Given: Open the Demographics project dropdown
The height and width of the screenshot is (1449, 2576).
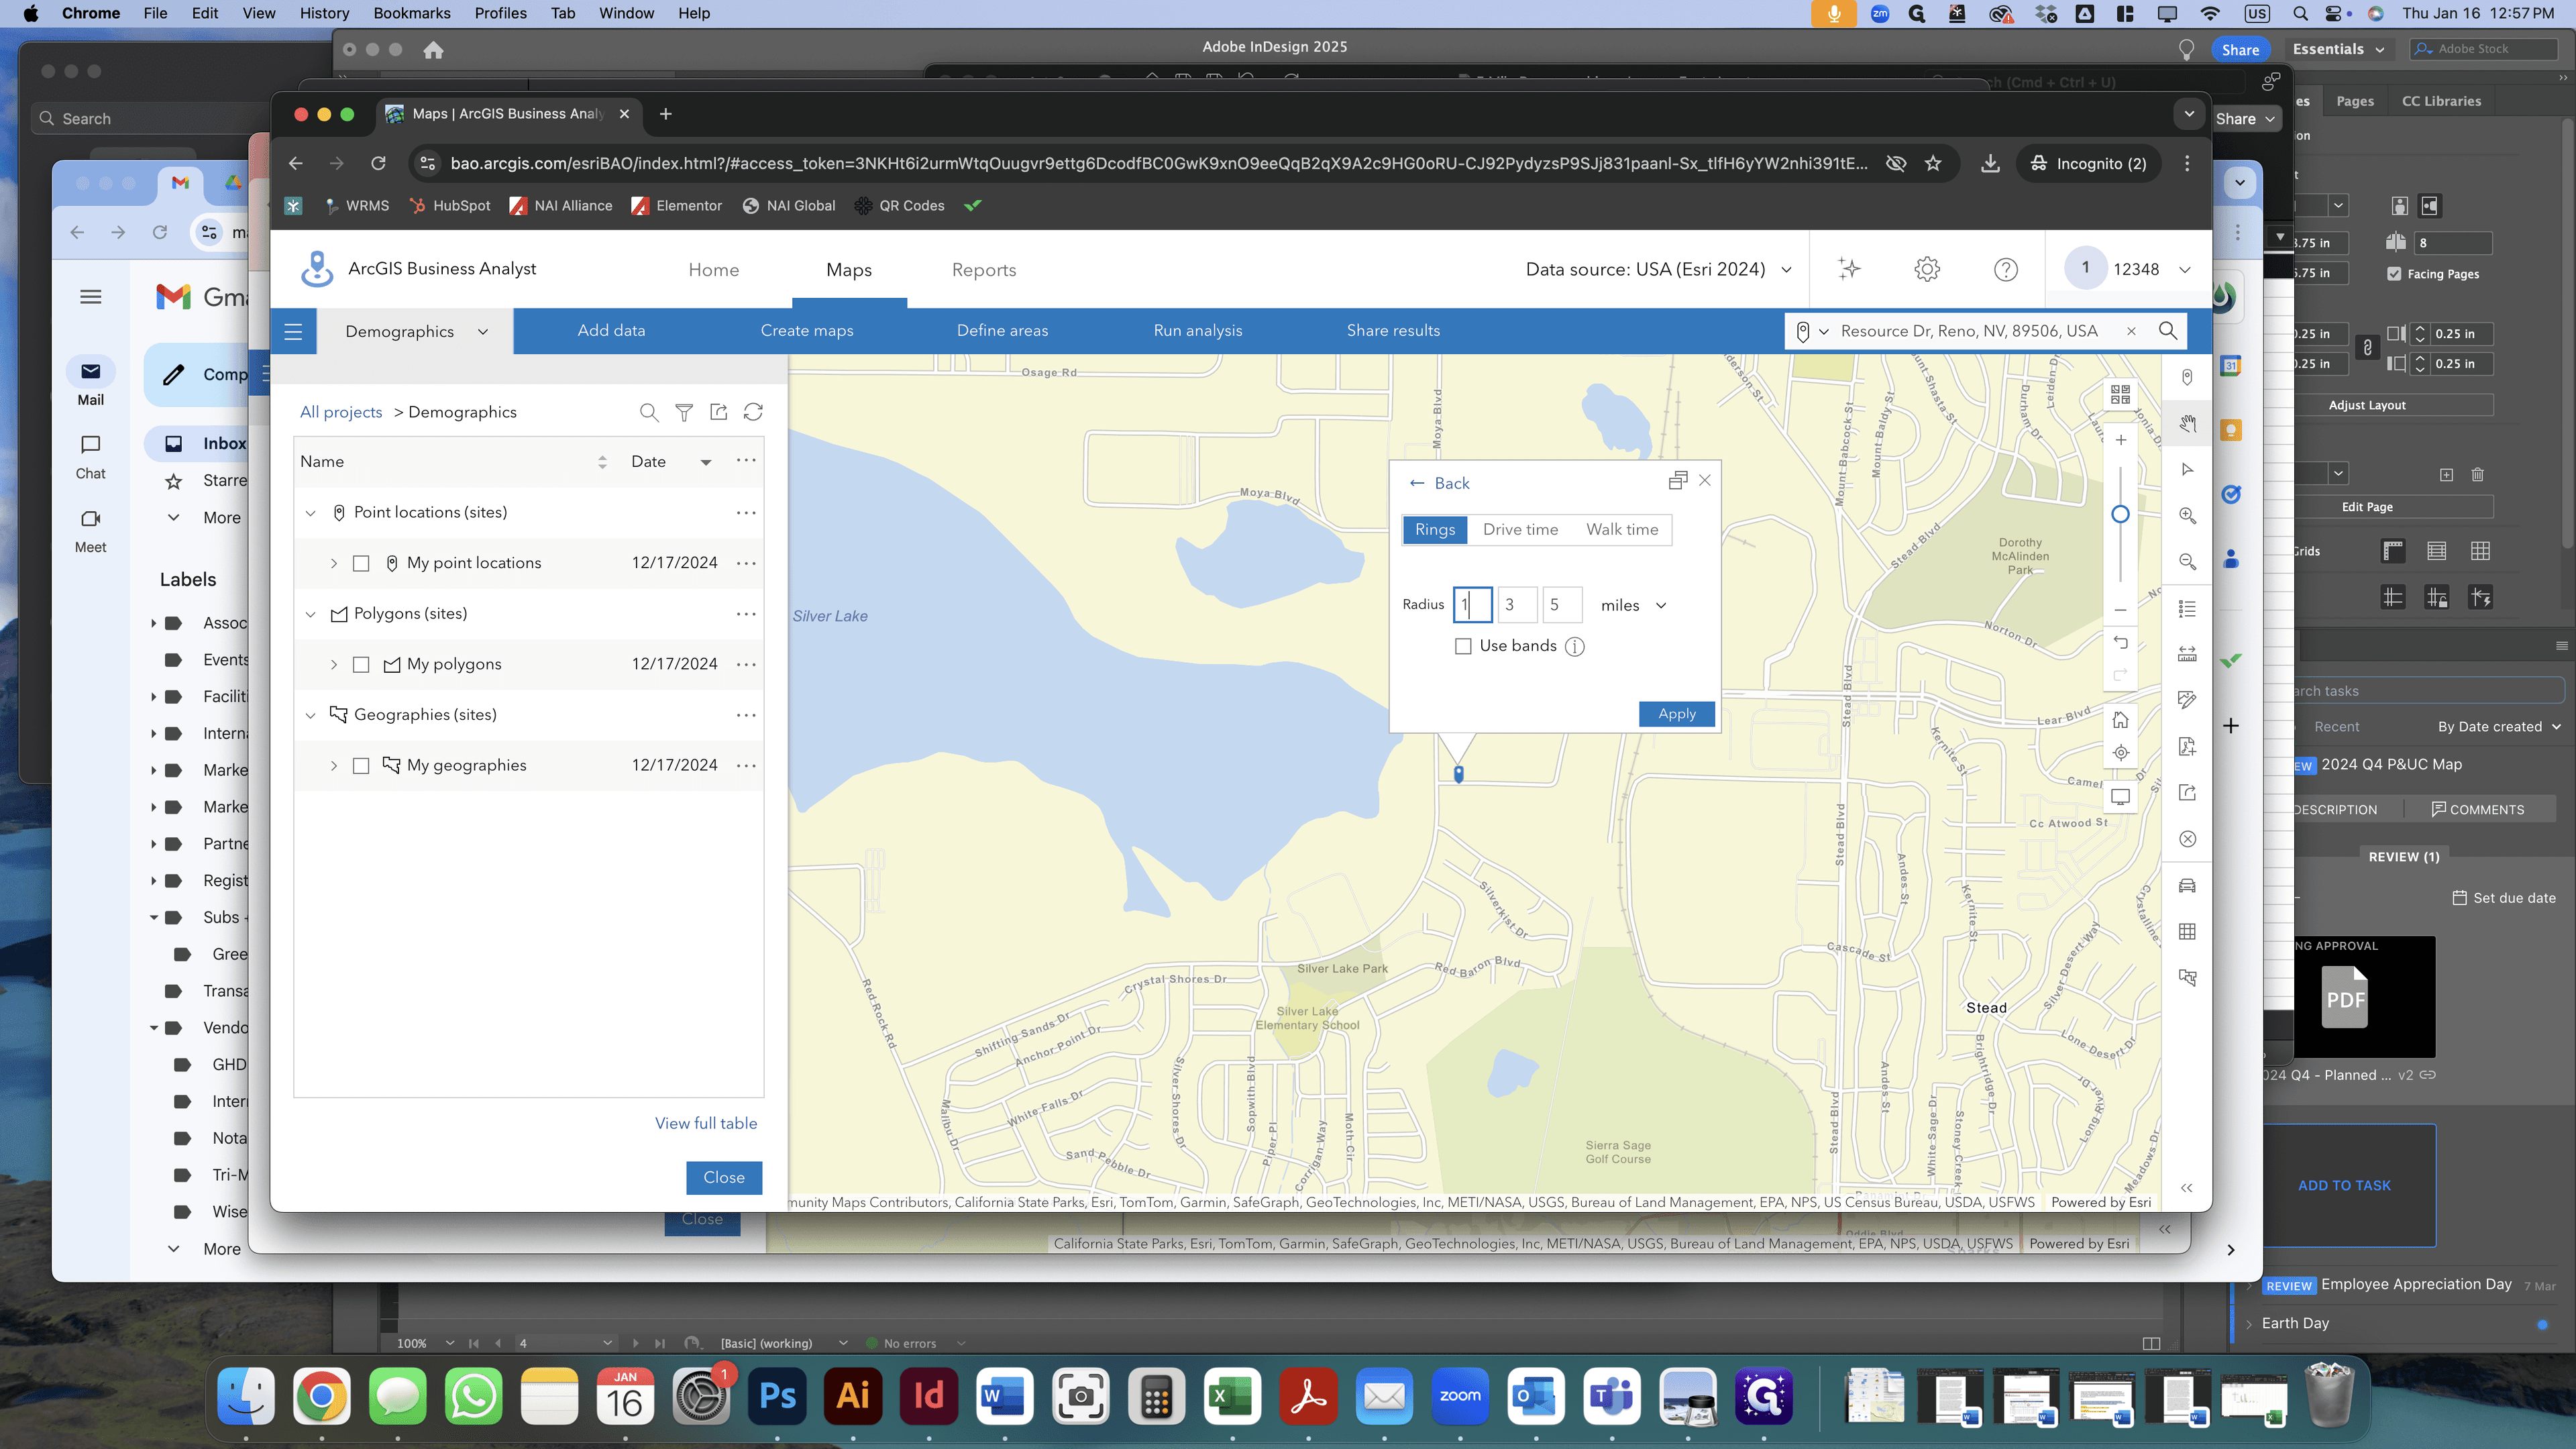Looking at the screenshot, I should click(416, 331).
